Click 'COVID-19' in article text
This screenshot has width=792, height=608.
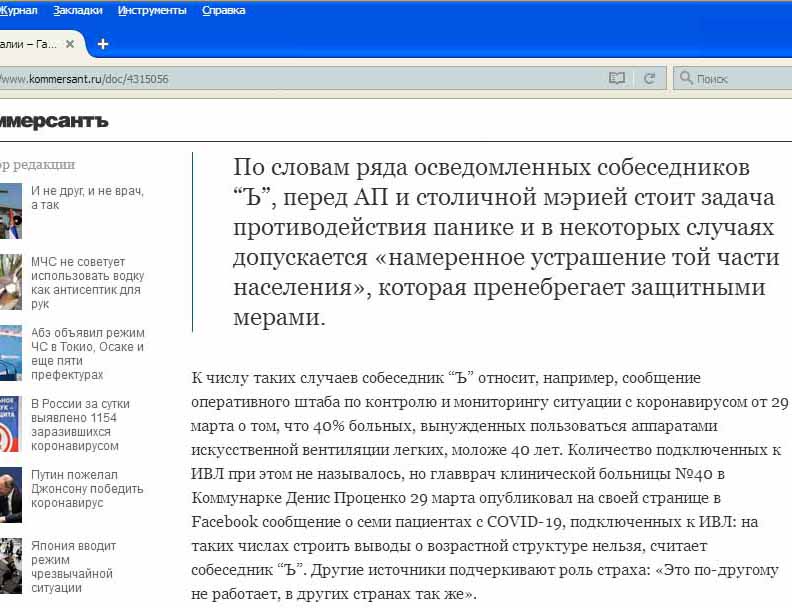tap(526, 522)
